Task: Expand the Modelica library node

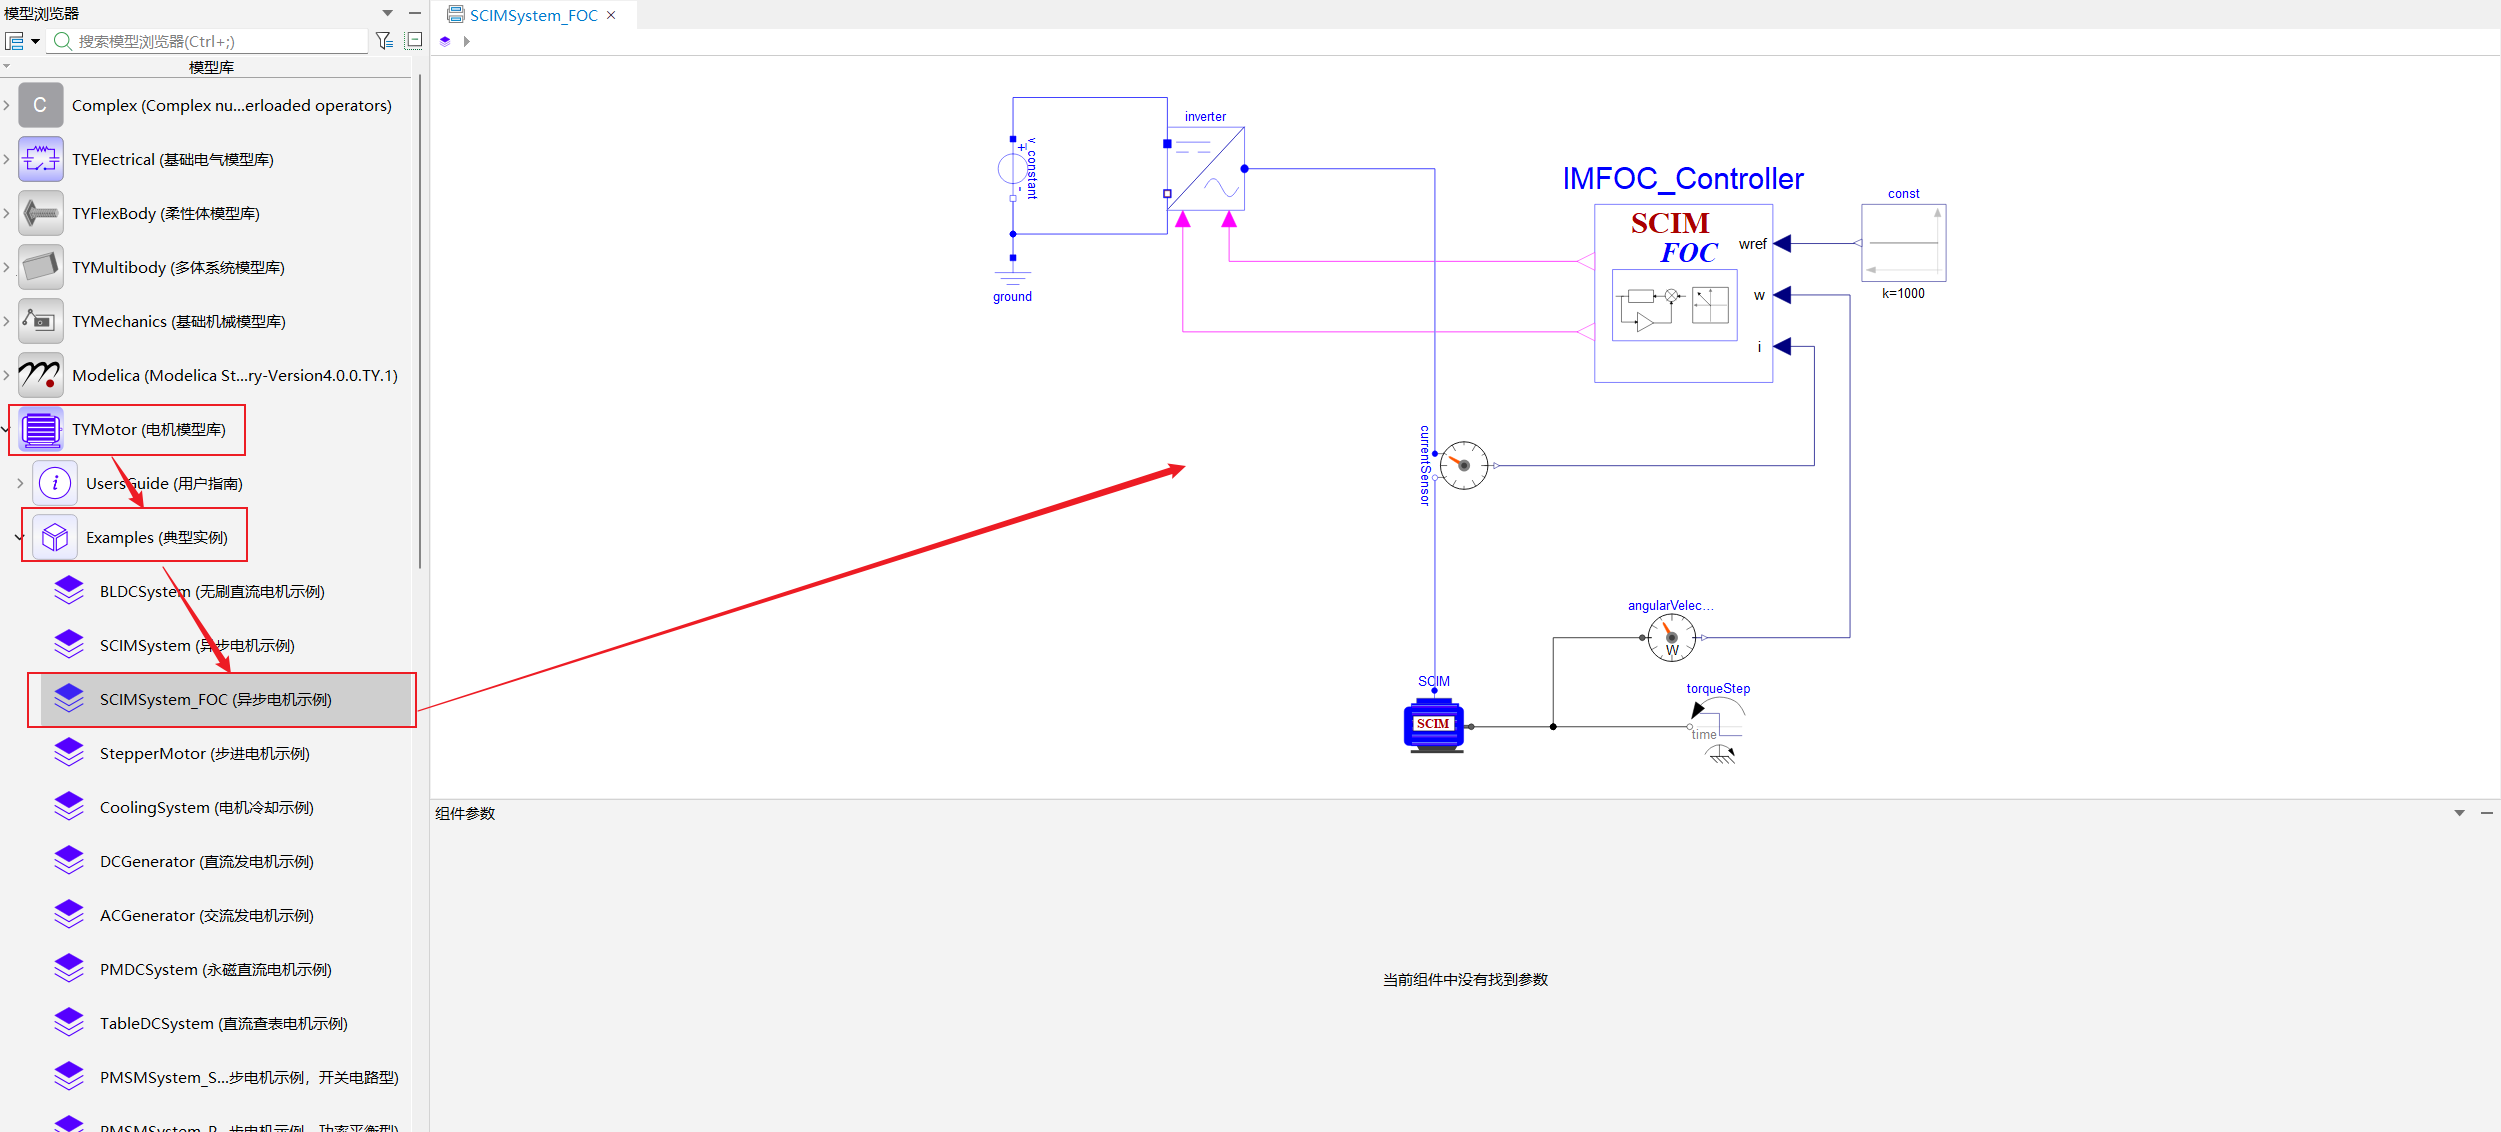Action: pyautogui.click(x=7, y=375)
